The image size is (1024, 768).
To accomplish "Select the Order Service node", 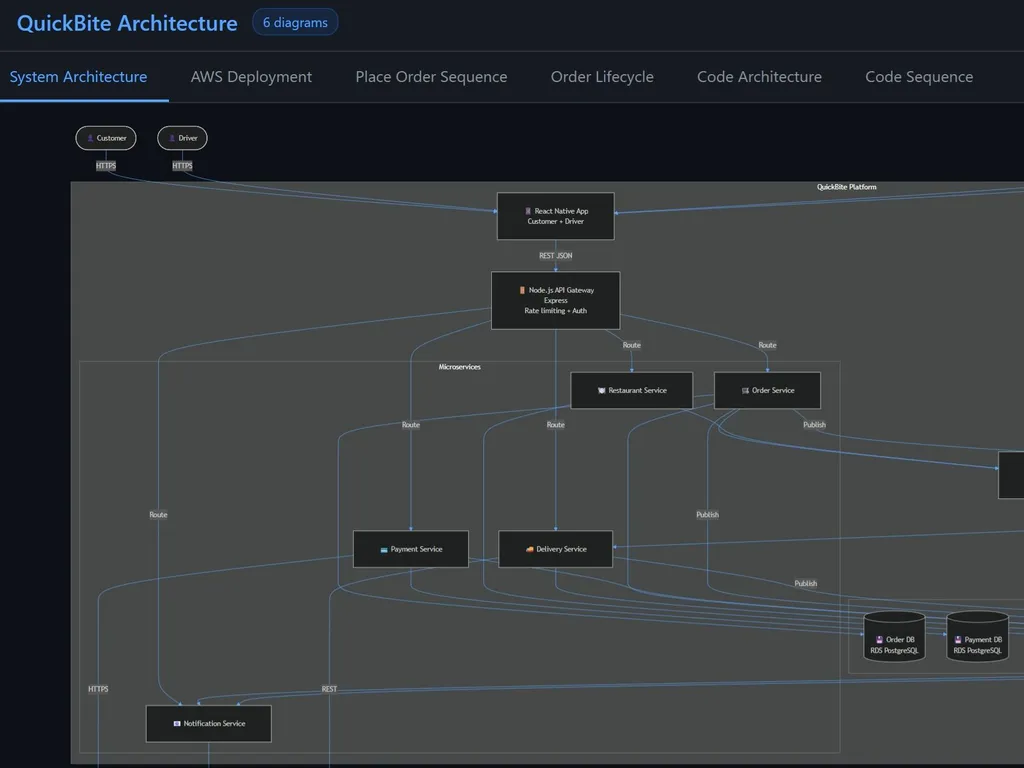I will click(x=767, y=391).
